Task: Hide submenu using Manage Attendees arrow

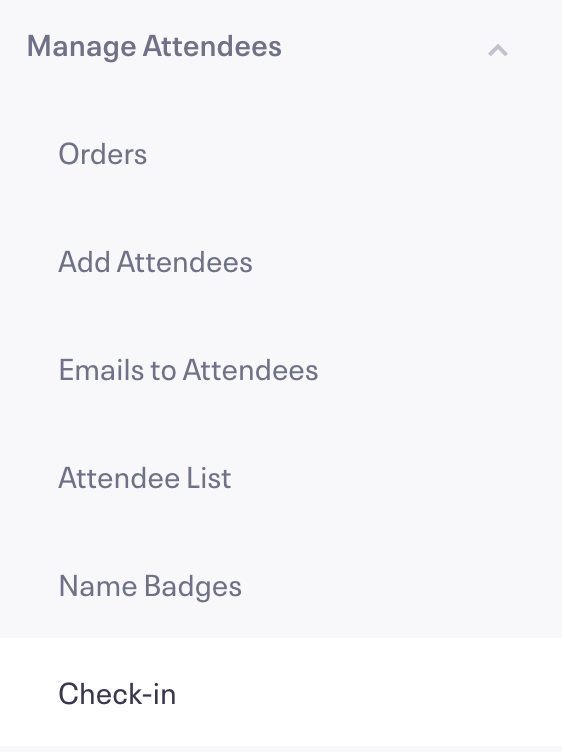Action: click(x=498, y=50)
